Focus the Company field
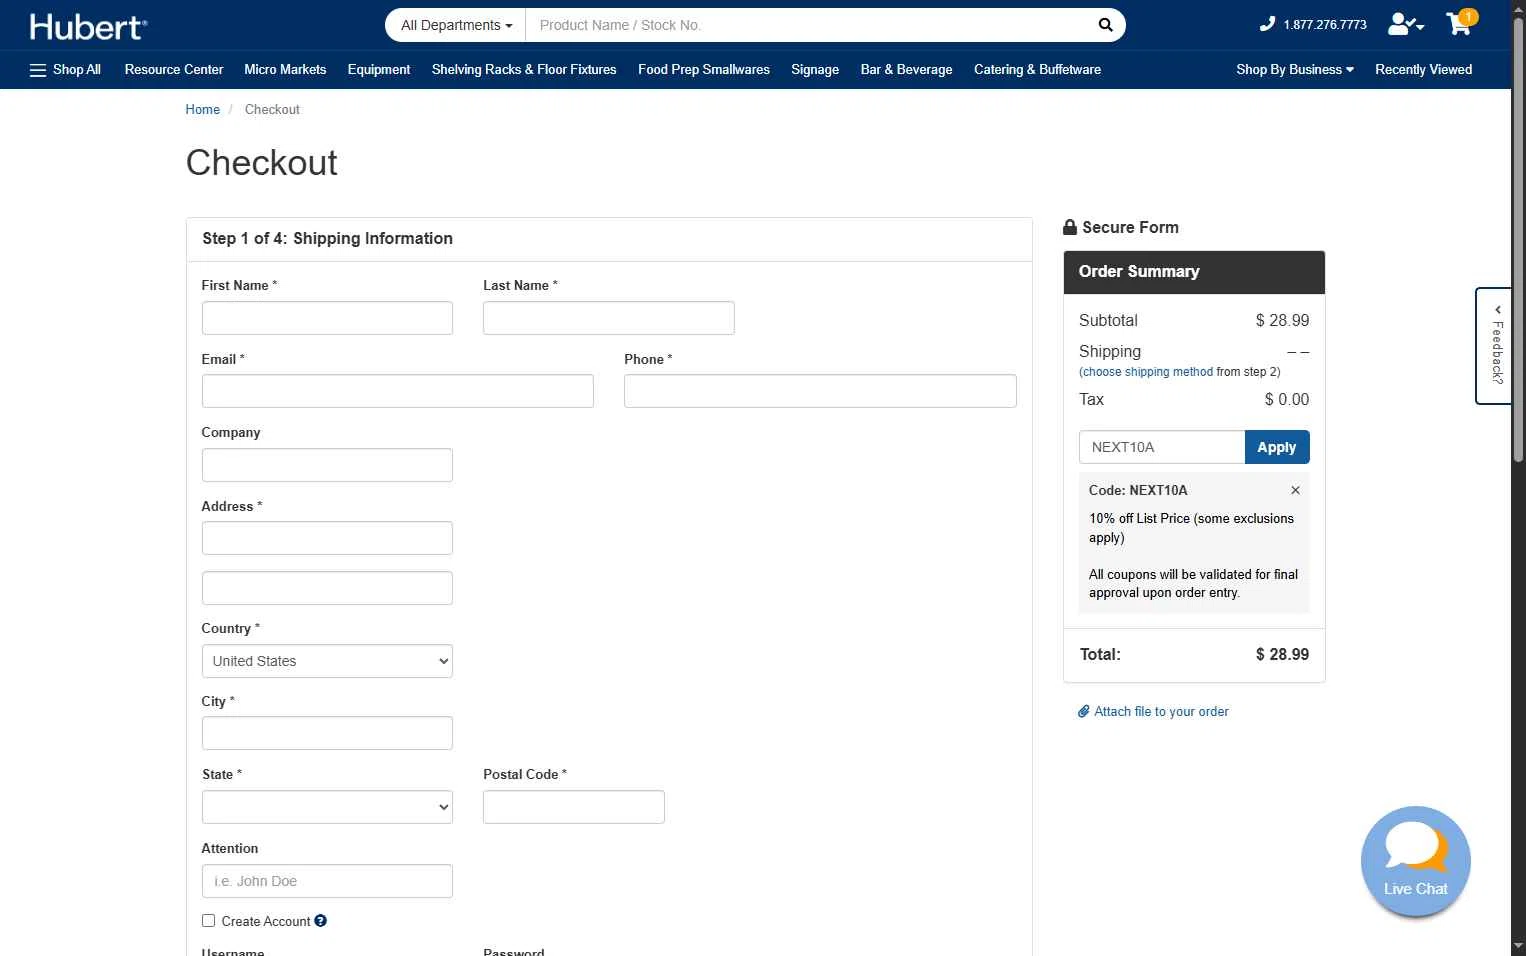This screenshot has width=1526, height=956. [327, 465]
